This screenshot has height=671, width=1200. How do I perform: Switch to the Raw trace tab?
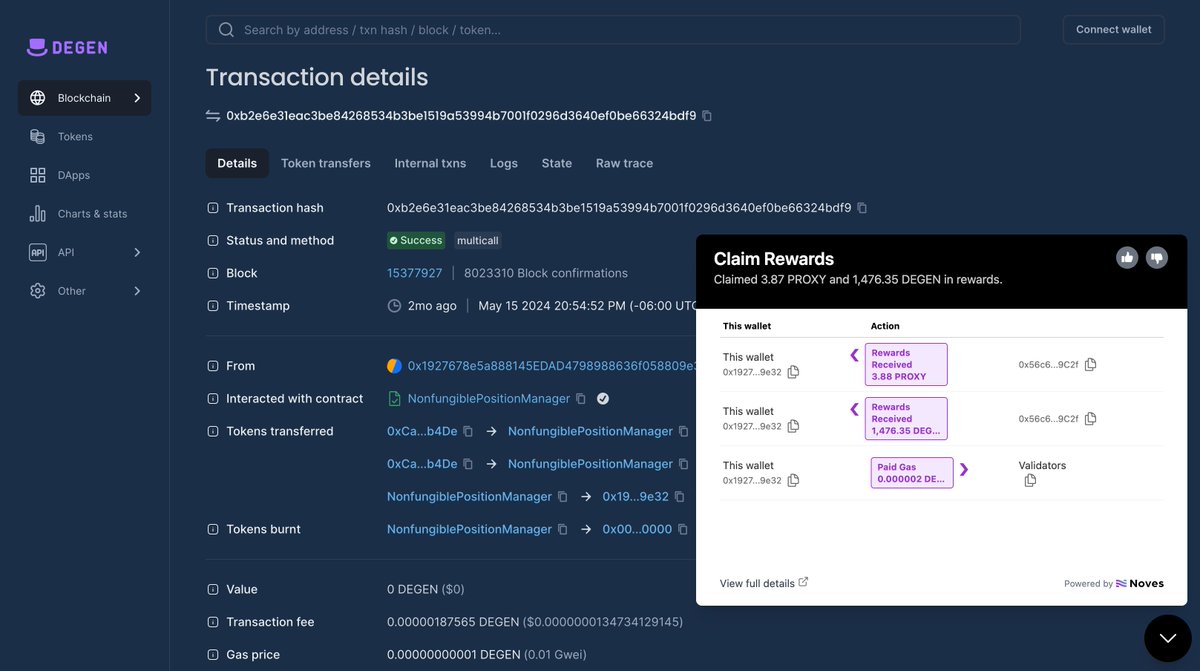(x=624, y=163)
